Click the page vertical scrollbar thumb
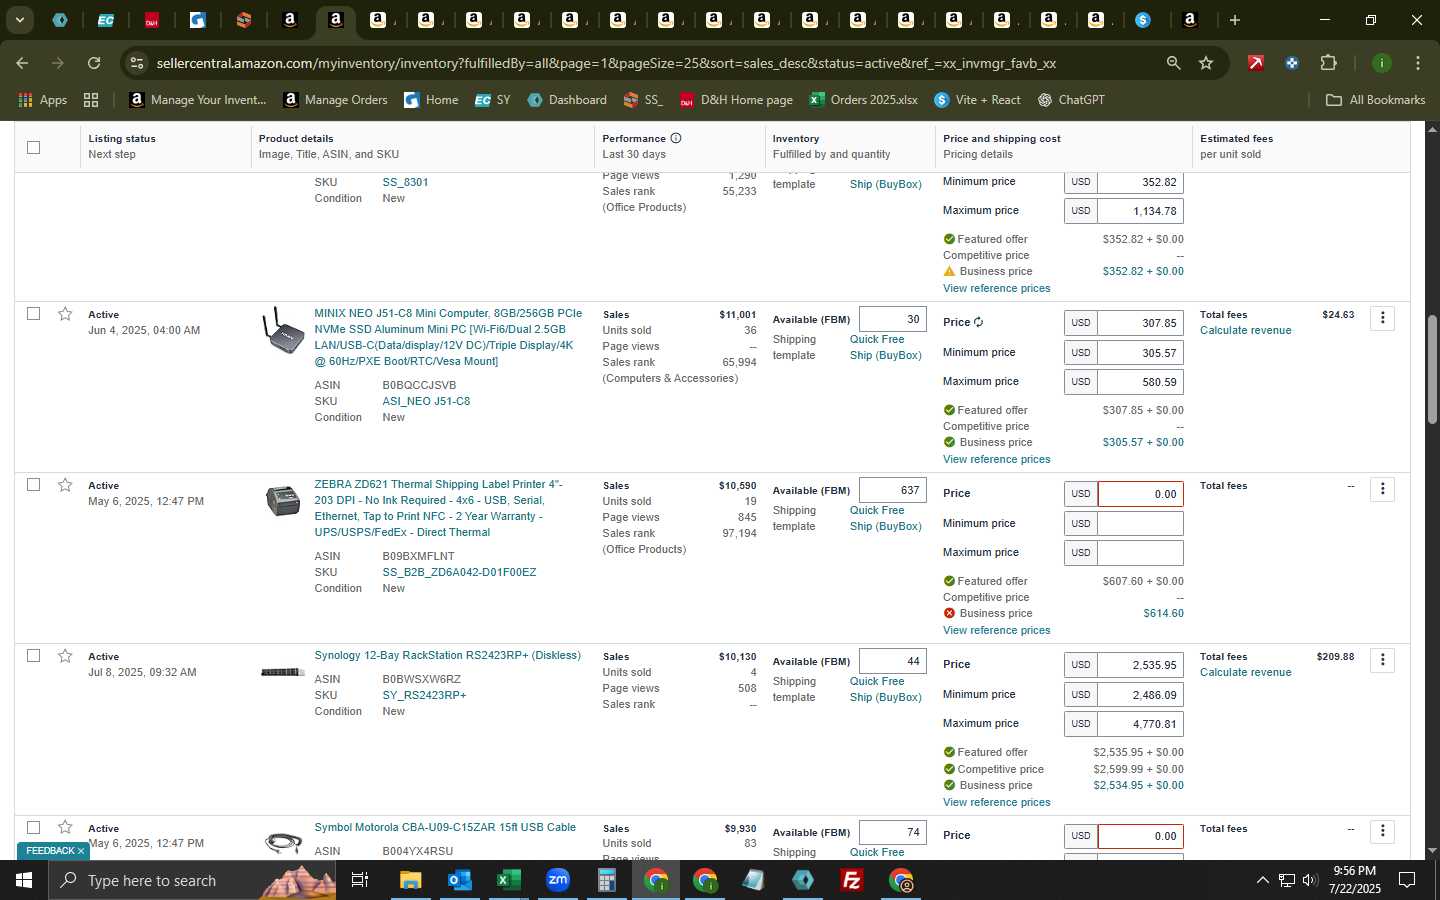Screen dimensions: 1440x900 click(1432, 370)
